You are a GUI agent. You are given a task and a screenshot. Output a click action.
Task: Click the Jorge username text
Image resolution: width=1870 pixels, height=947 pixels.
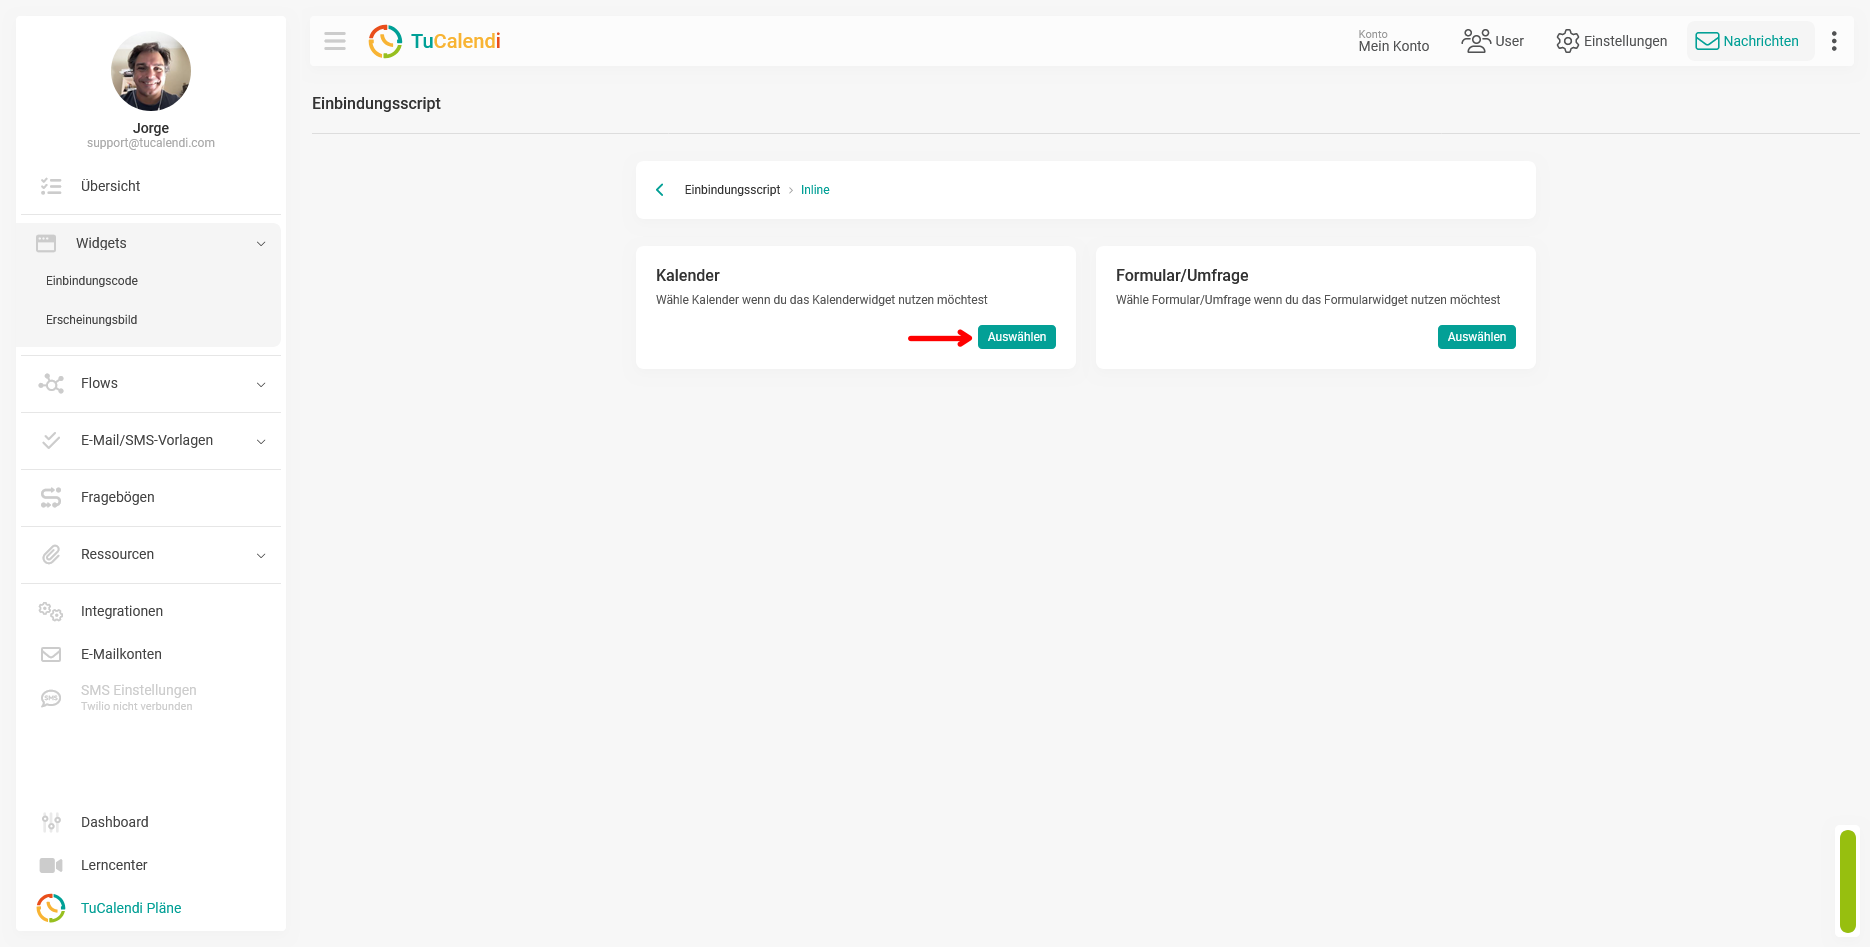[151, 128]
